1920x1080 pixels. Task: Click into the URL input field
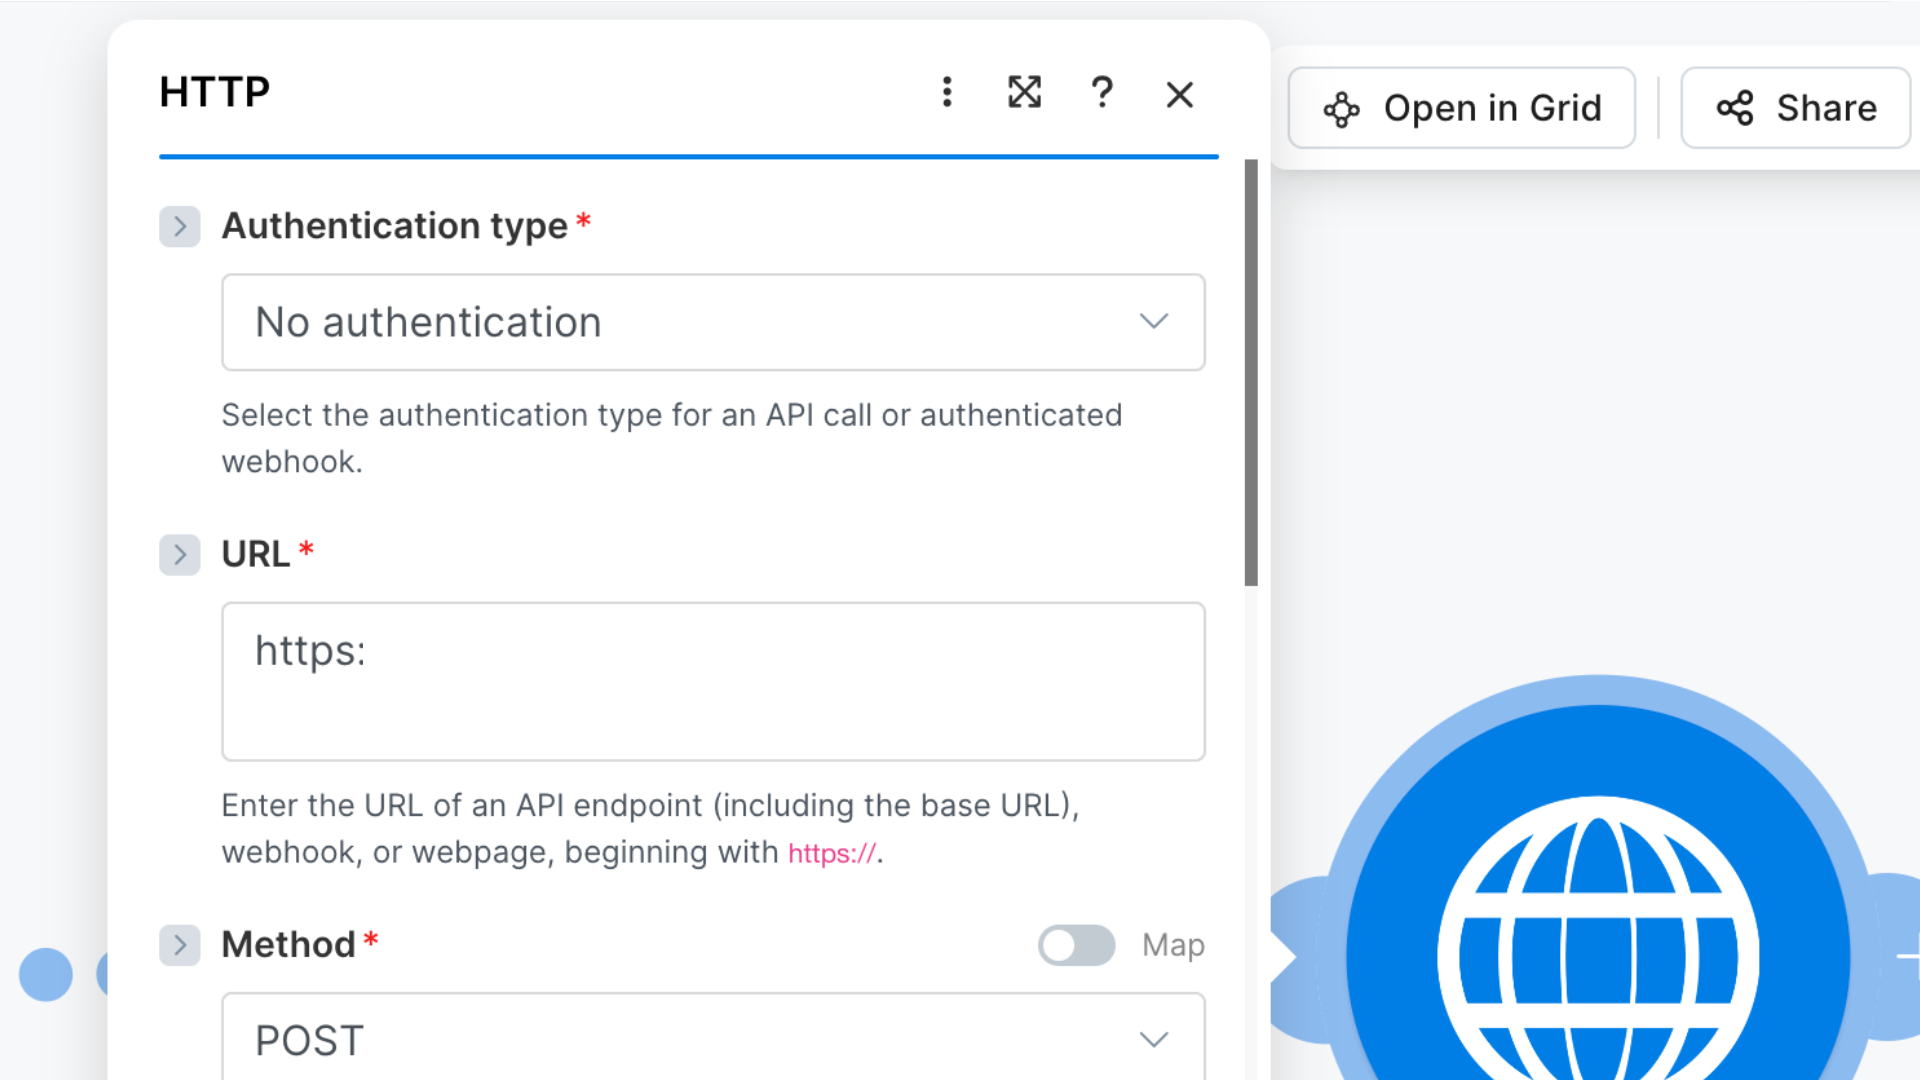pos(713,681)
